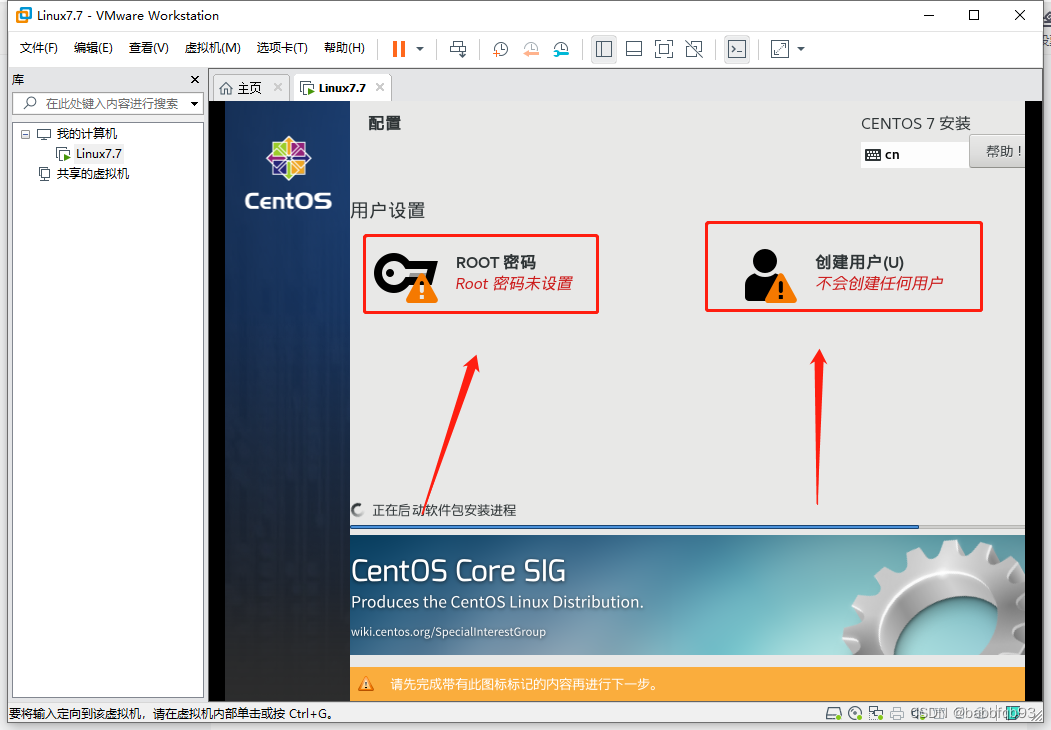Open the 文件(F) menu

(39, 48)
